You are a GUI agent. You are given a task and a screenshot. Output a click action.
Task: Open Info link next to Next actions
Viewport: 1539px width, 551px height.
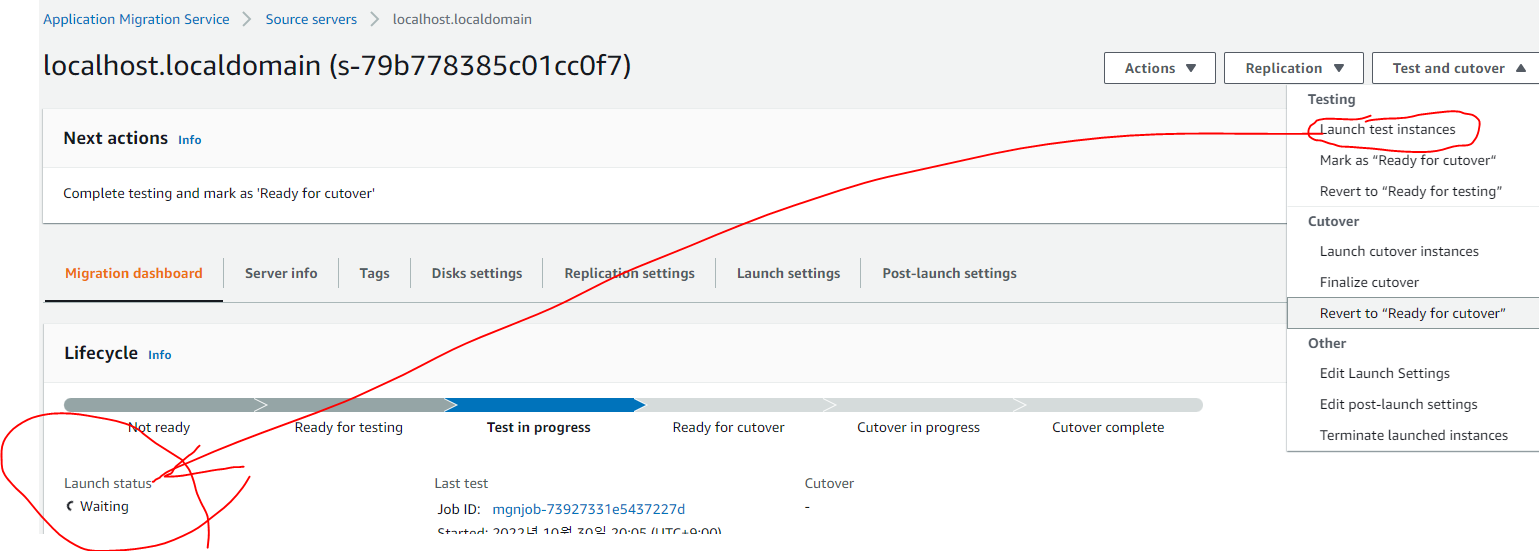click(189, 140)
